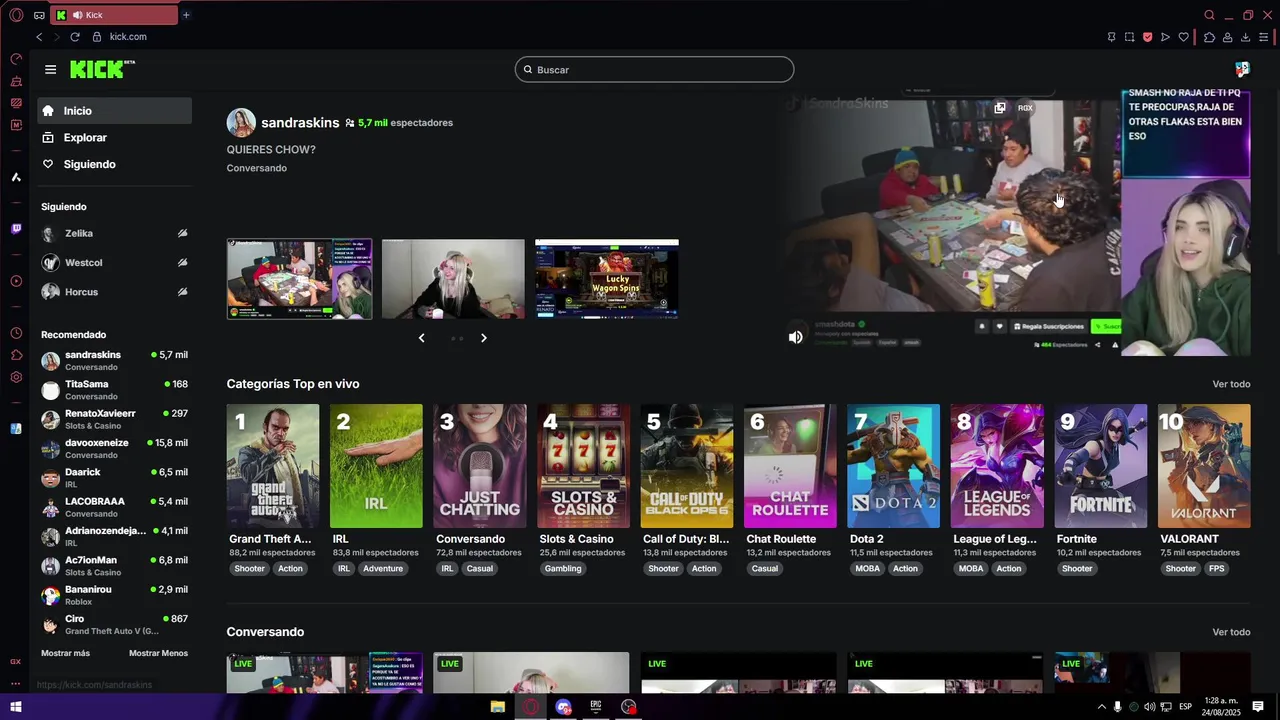Open the browser downloads icon
This screenshot has height=720, width=1280.
[x=1245, y=37]
